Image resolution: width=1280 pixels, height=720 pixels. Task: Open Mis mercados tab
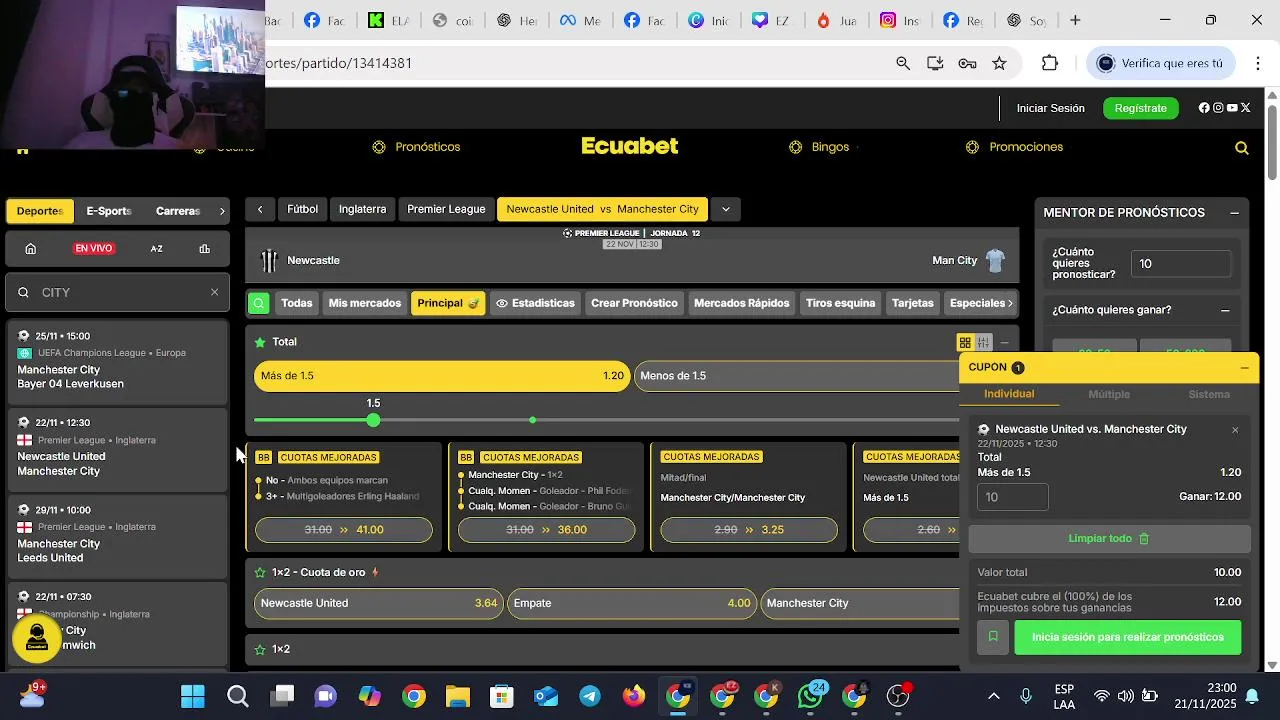click(x=365, y=303)
